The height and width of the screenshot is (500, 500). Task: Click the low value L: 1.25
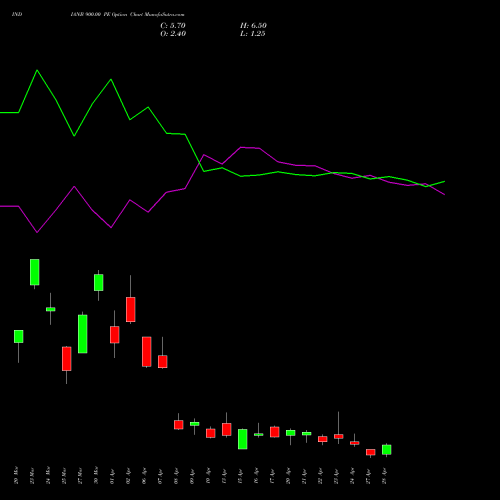(253, 34)
